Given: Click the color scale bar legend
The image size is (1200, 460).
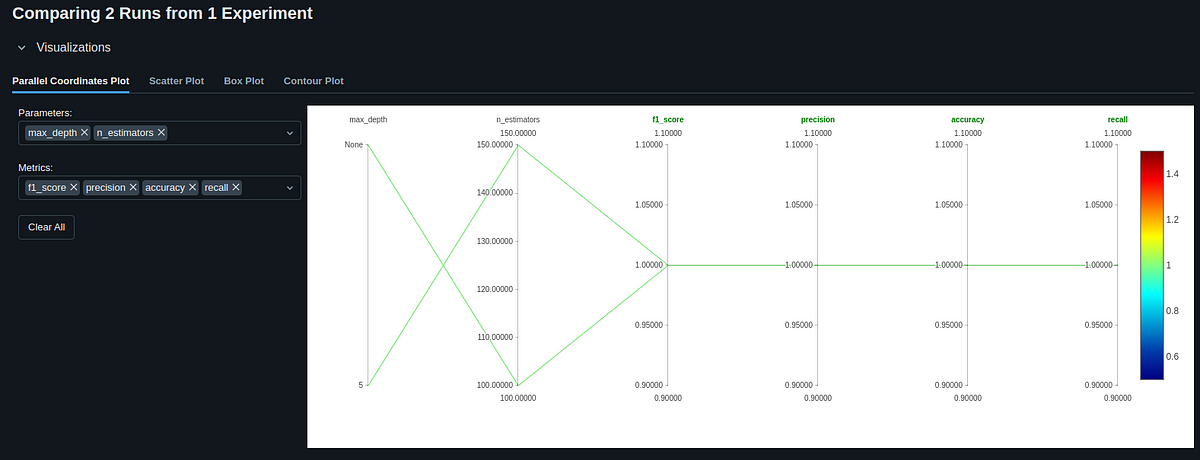Looking at the screenshot, I should pyautogui.click(x=1151, y=265).
